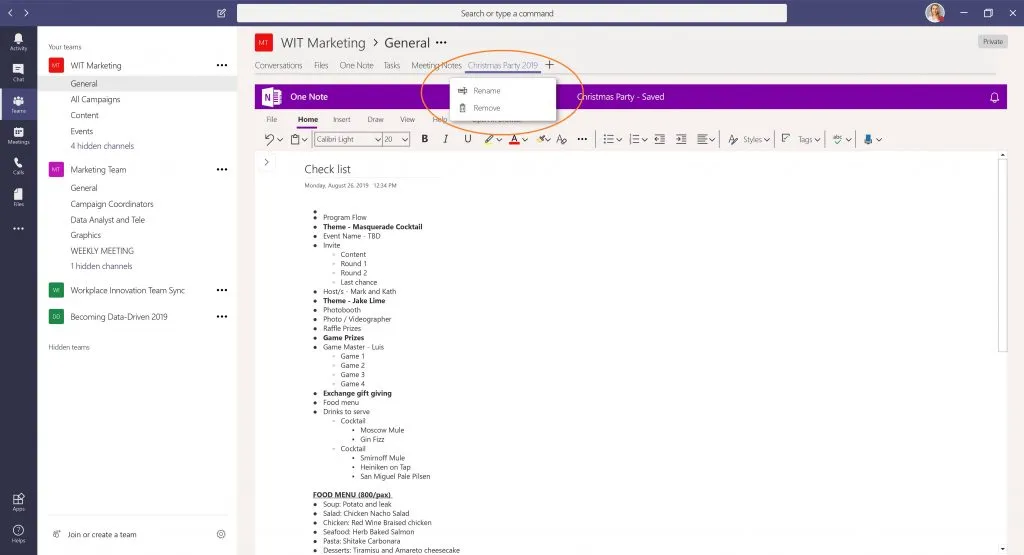Apply bold formatting

424,139
